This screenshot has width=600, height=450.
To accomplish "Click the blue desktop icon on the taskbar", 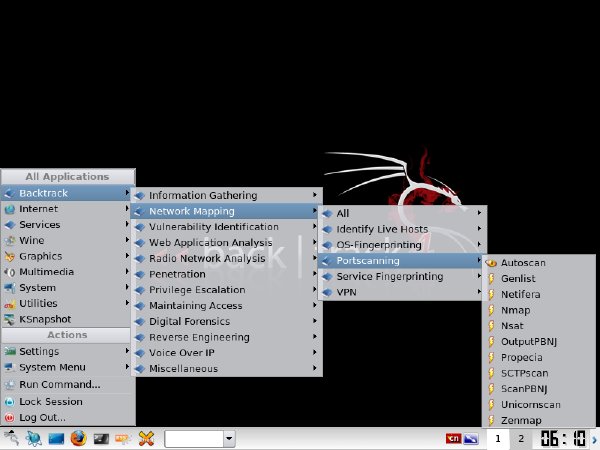I will click(56, 439).
